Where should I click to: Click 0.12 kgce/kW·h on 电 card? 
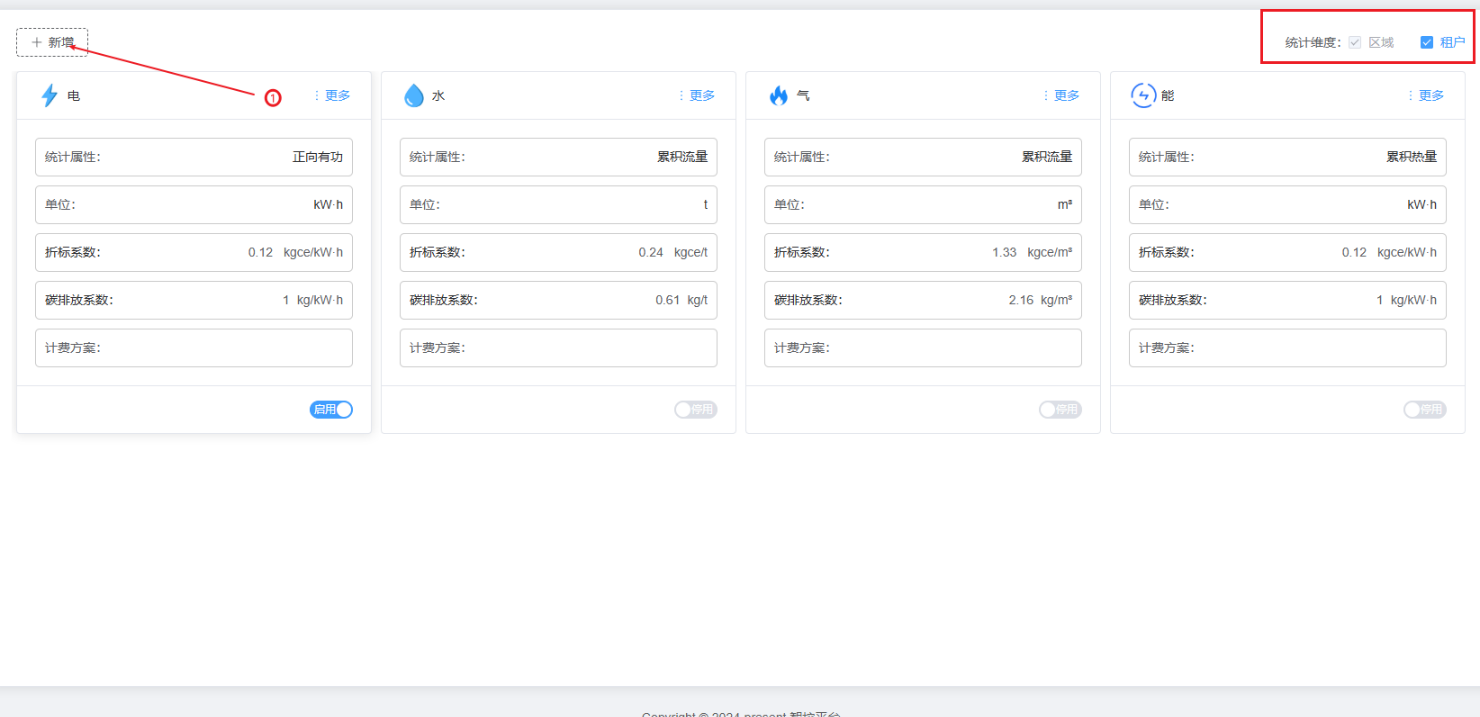pyautogui.click(x=295, y=252)
